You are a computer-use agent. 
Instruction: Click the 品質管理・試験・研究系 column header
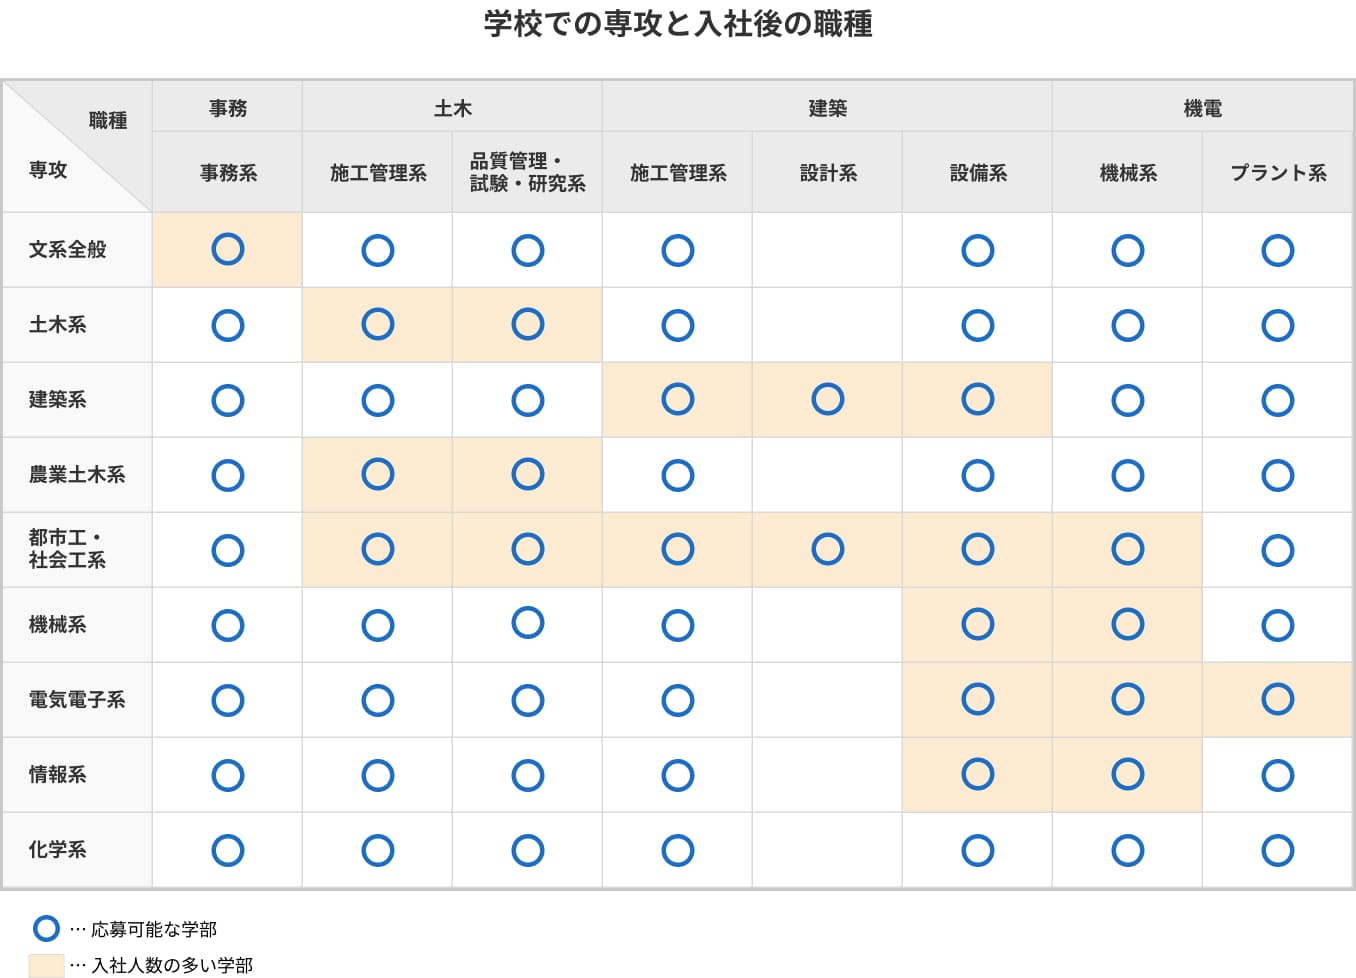pos(527,172)
